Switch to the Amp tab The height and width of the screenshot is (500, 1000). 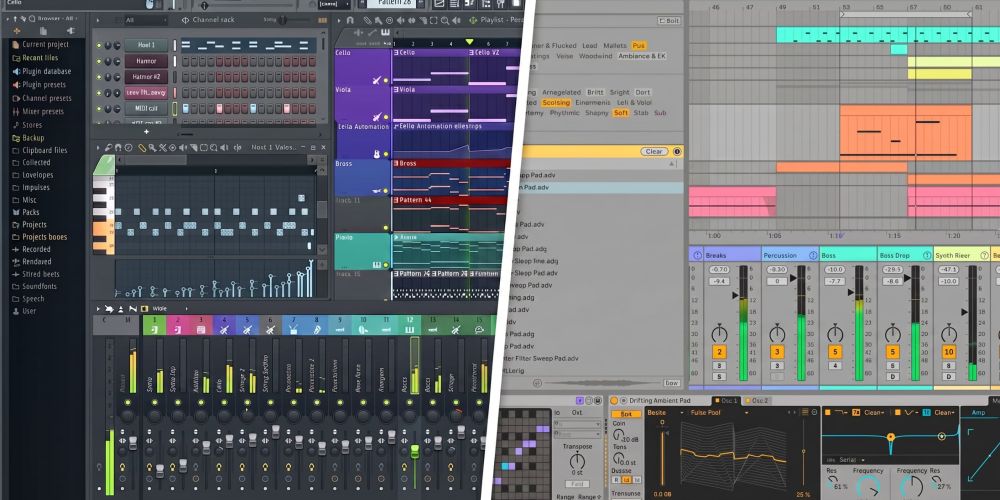pos(978,413)
